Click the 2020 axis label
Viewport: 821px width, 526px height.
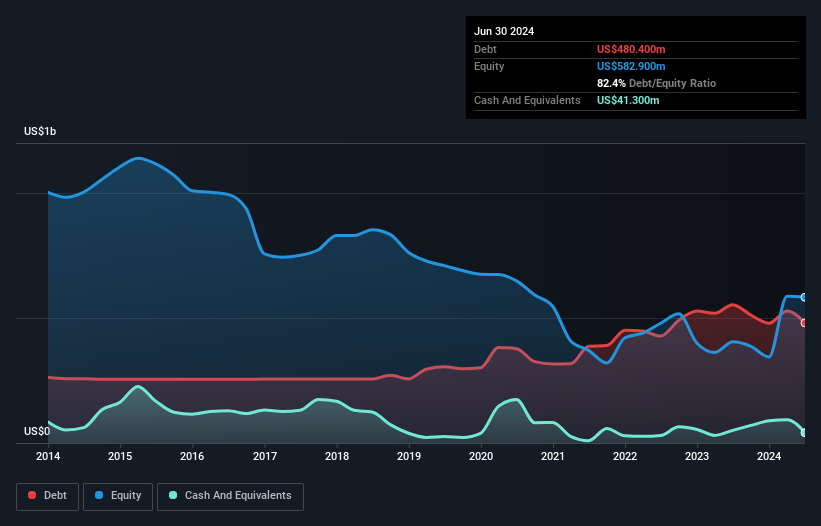(481, 456)
